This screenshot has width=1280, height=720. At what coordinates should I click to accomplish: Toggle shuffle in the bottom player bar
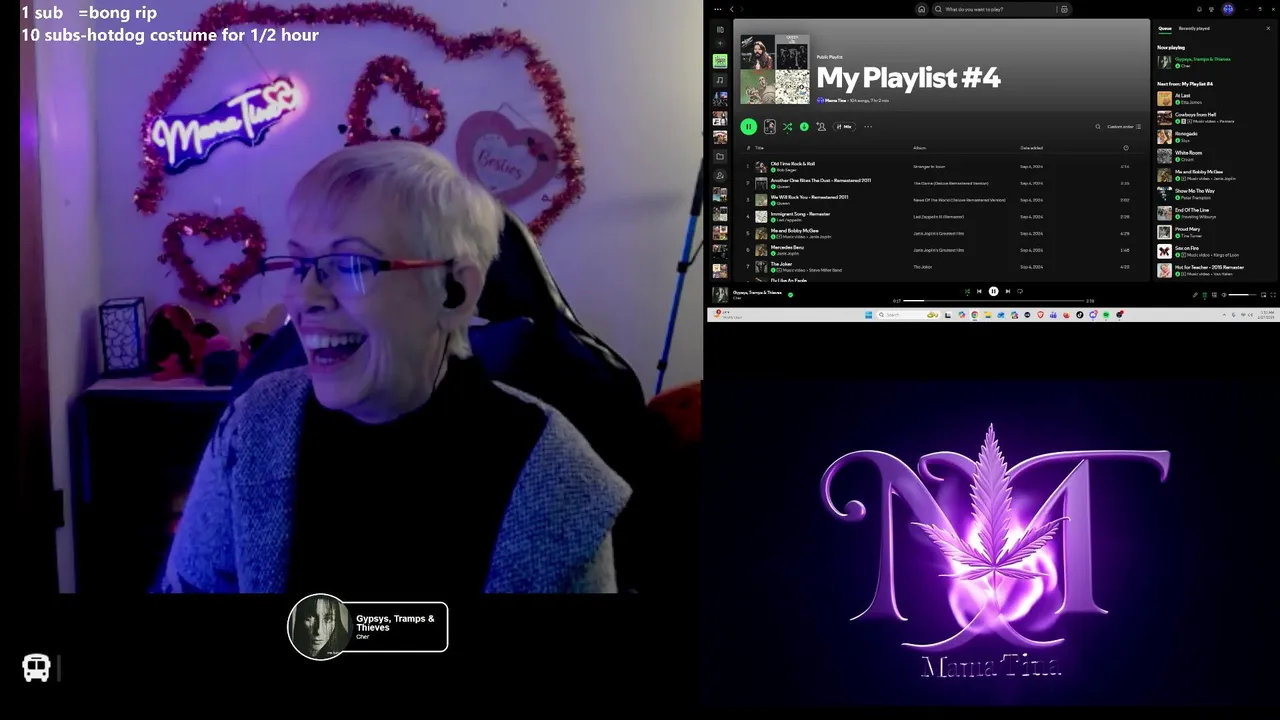pos(967,291)
